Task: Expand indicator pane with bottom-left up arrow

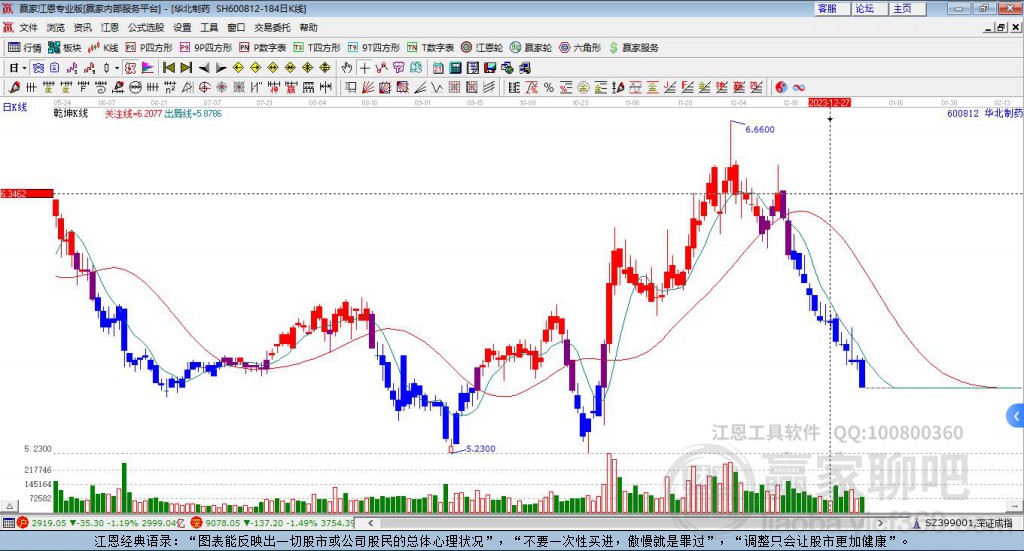Action: (x=9, y=506)
